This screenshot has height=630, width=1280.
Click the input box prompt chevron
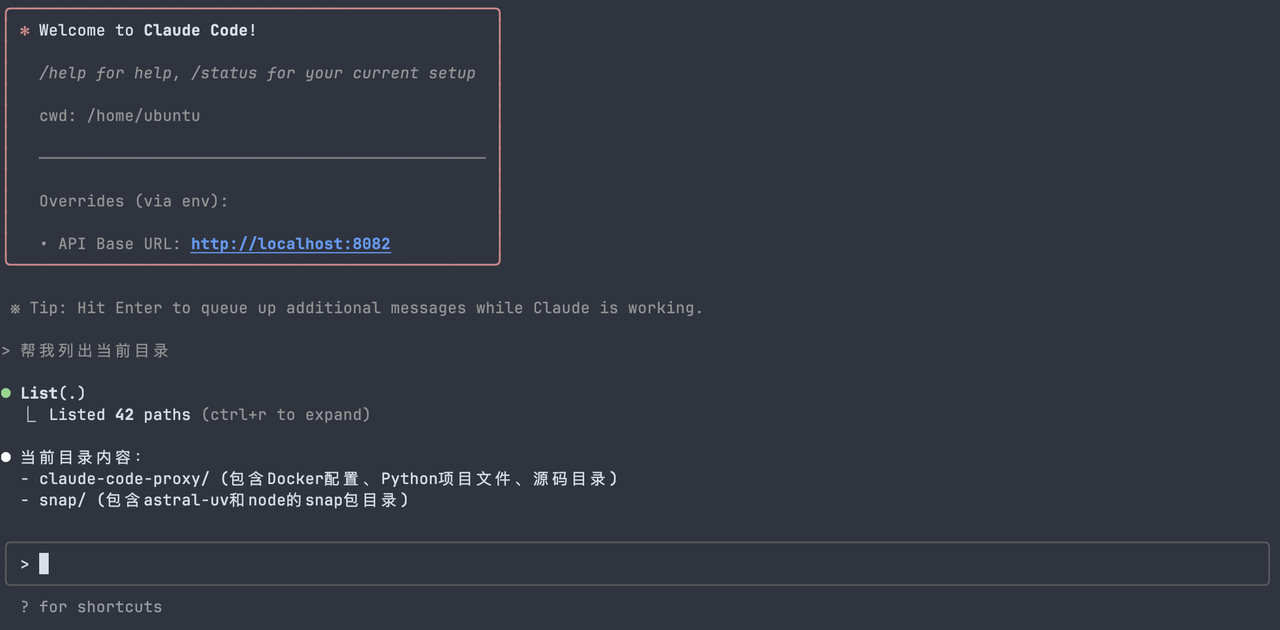(x=25, y=565)
